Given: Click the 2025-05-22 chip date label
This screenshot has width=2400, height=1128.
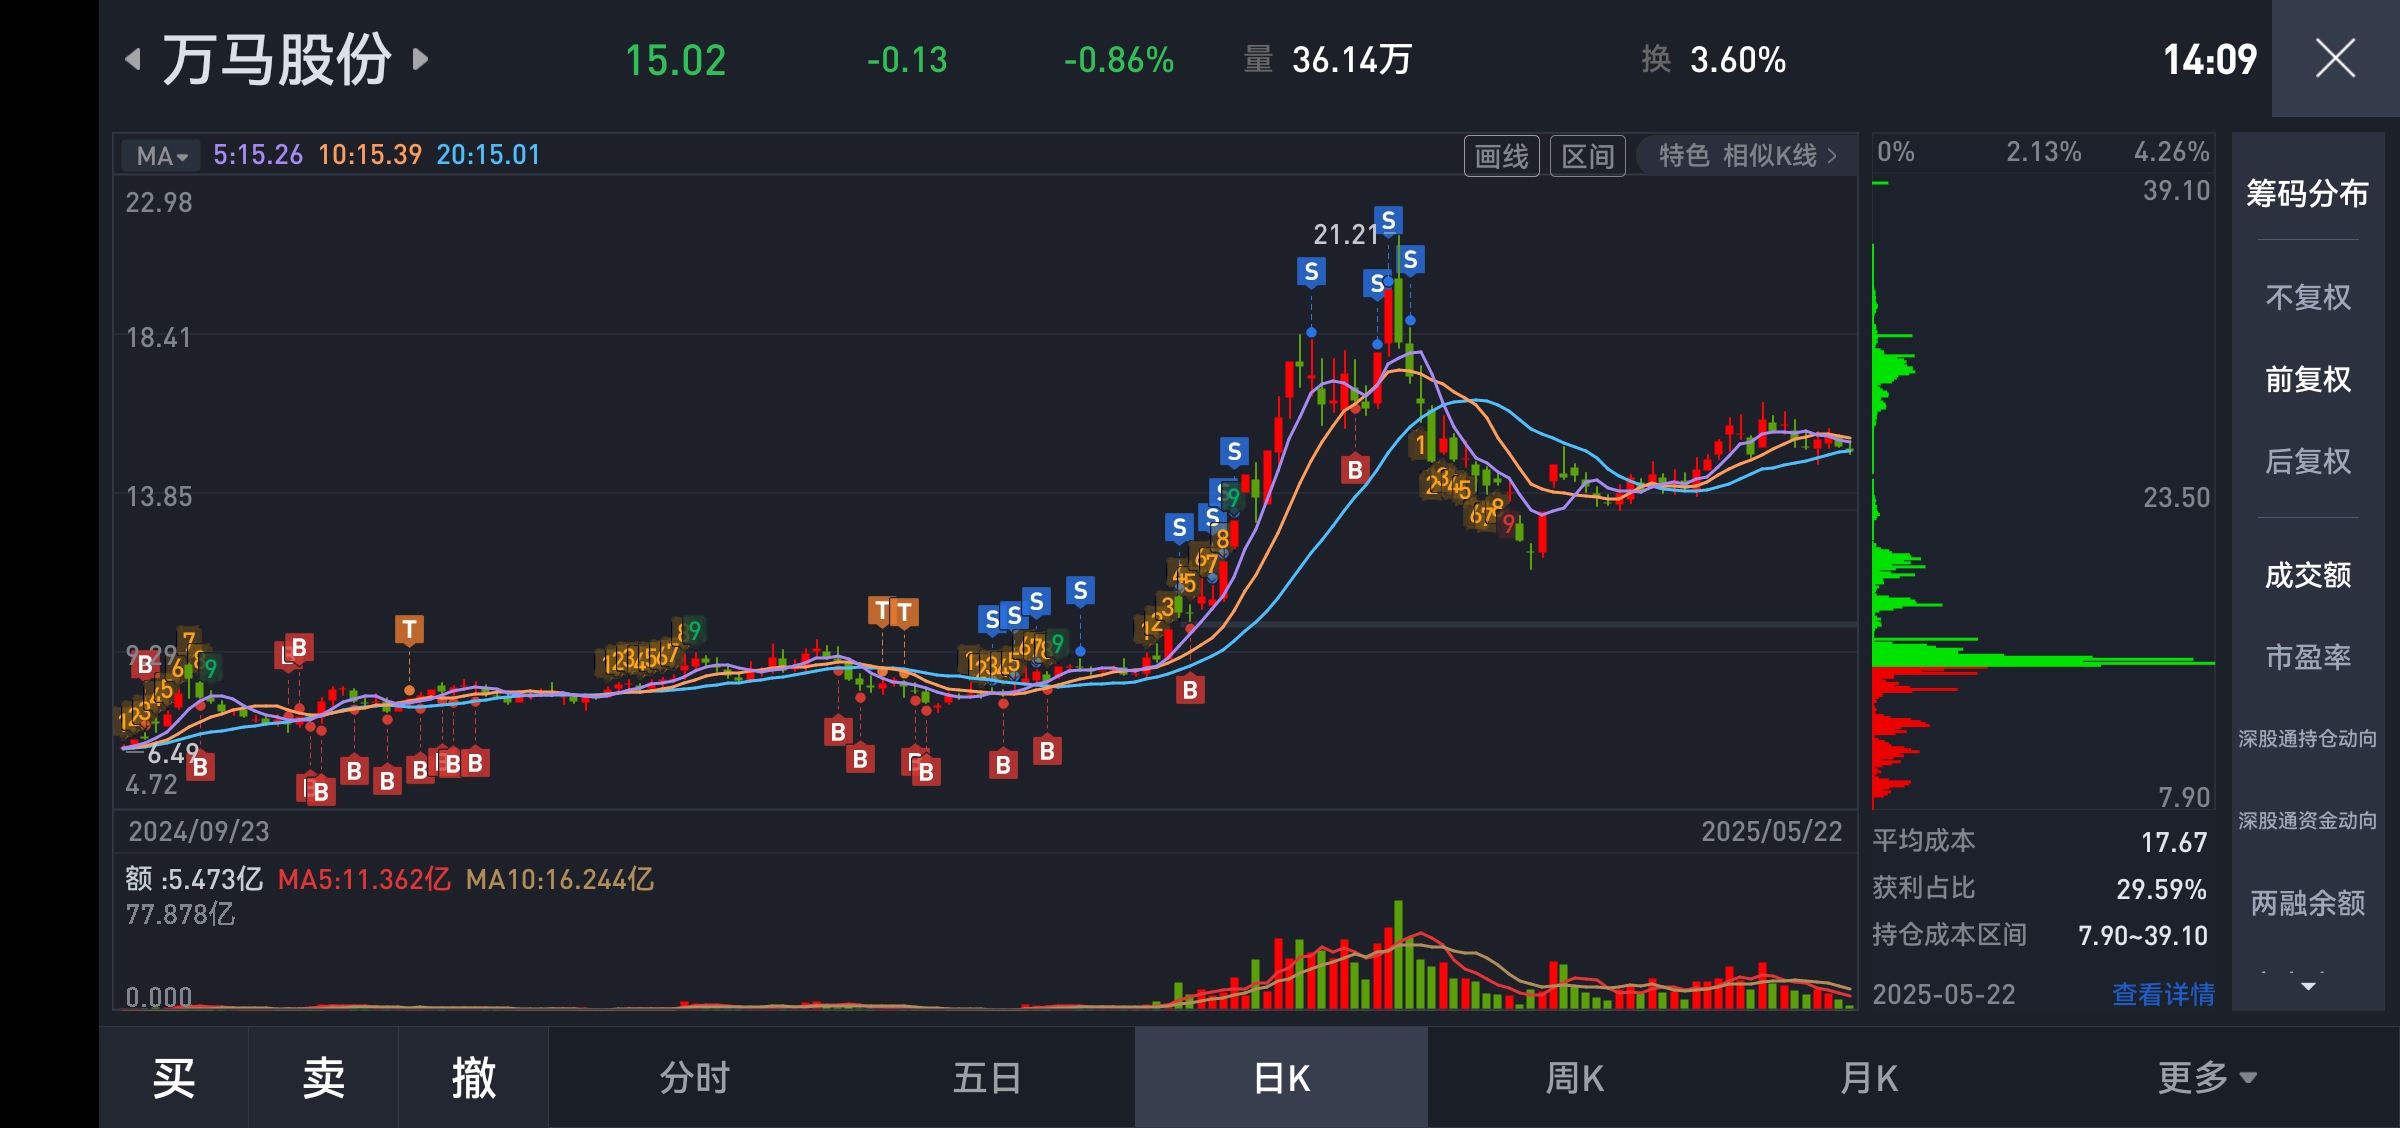Looking at the screenshot, I should tap(1943, 994).
